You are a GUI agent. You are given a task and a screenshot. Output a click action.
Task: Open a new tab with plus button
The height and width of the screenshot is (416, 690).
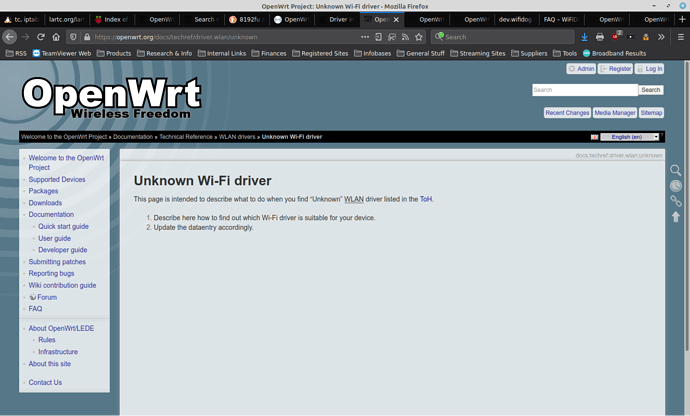click(x=682, y=19)
